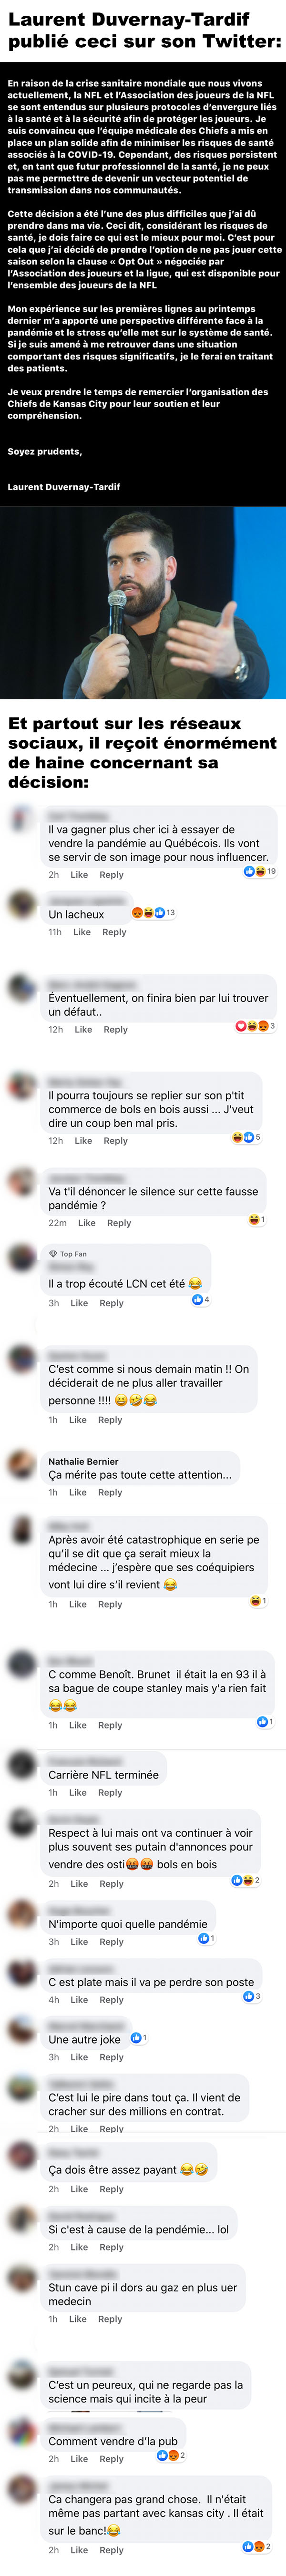Click the Top Fan badge
Screen dimensions: 286x2576
[x=68, y=1254]
